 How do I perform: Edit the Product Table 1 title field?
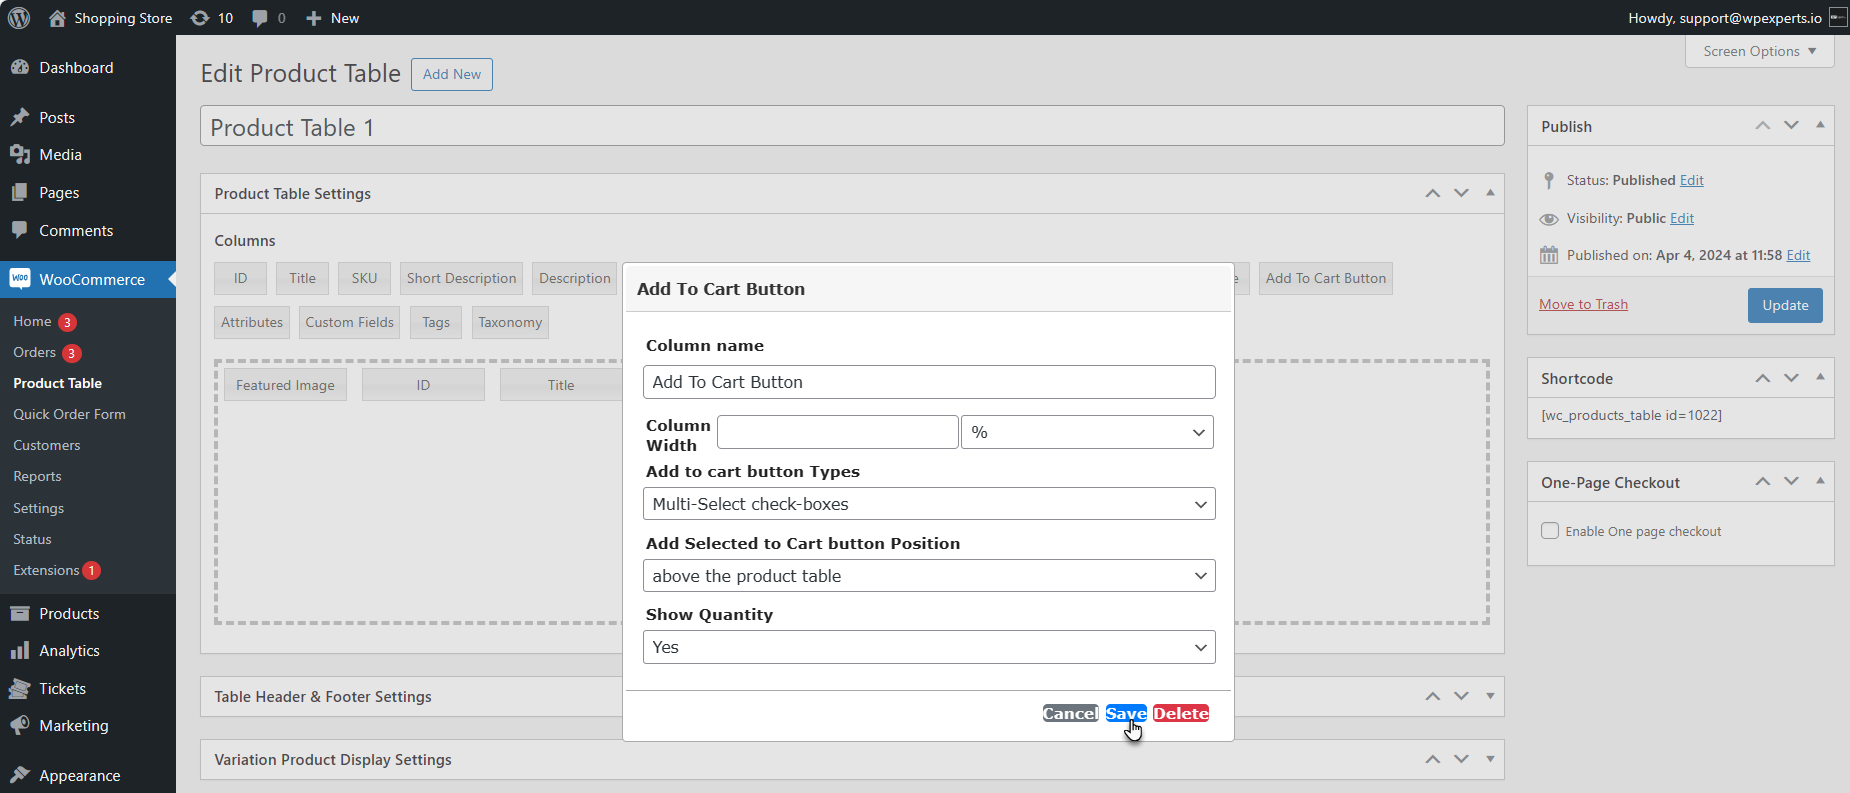[x=852, y=127]
